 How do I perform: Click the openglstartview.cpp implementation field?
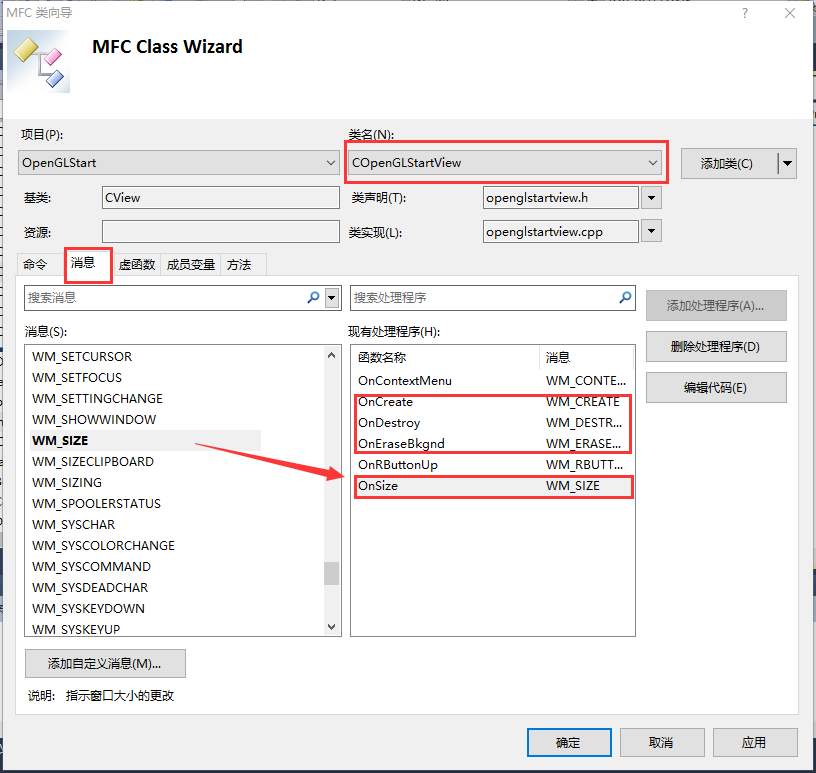tap(560, 231)
